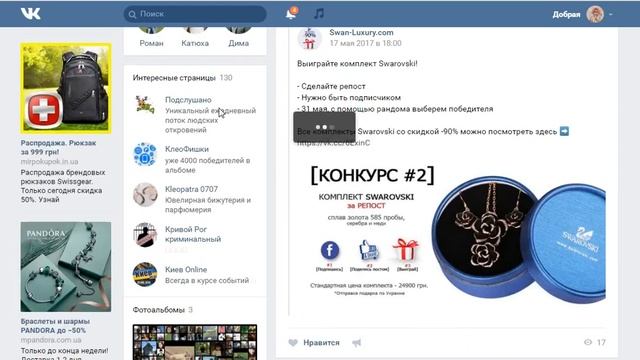Open the Распродажа. Рюкзак за 999 грн link
The image size is (640, 360).
[x=58, y=147]
